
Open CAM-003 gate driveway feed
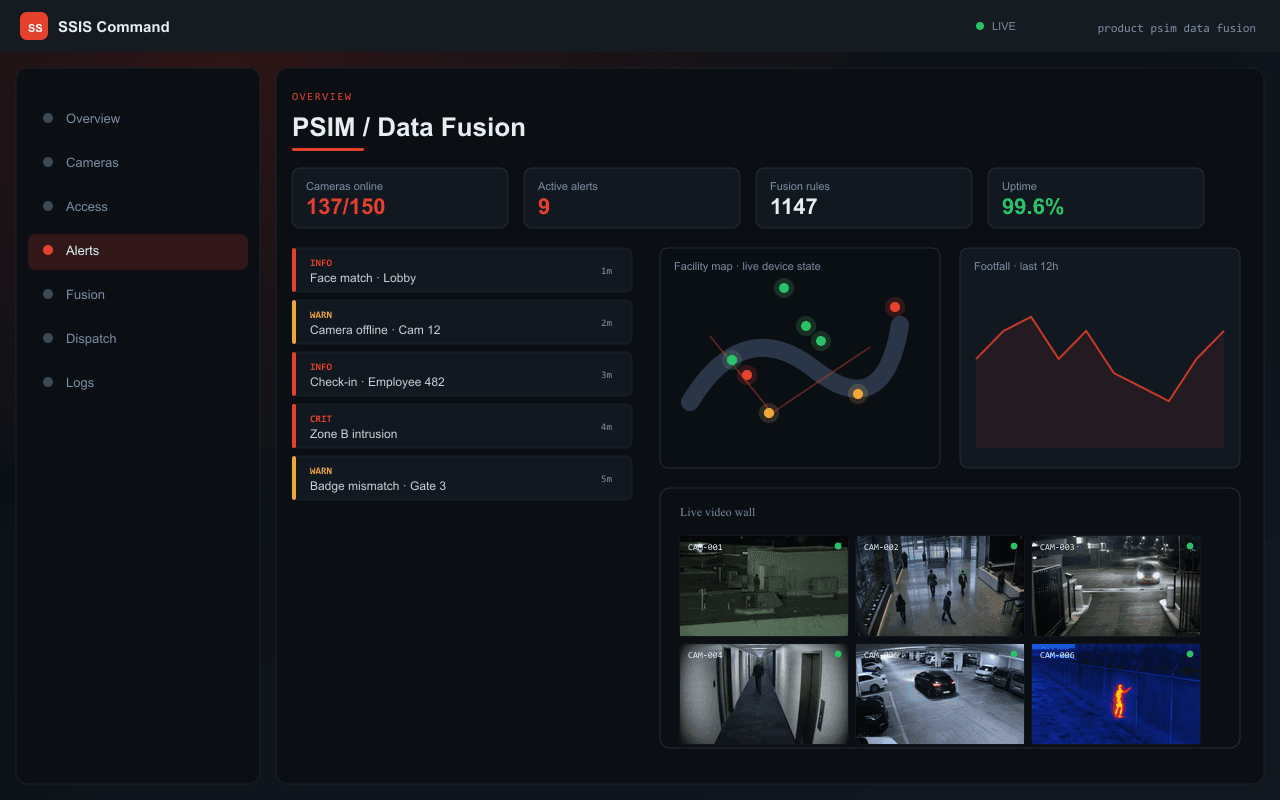coord(1116,586)
